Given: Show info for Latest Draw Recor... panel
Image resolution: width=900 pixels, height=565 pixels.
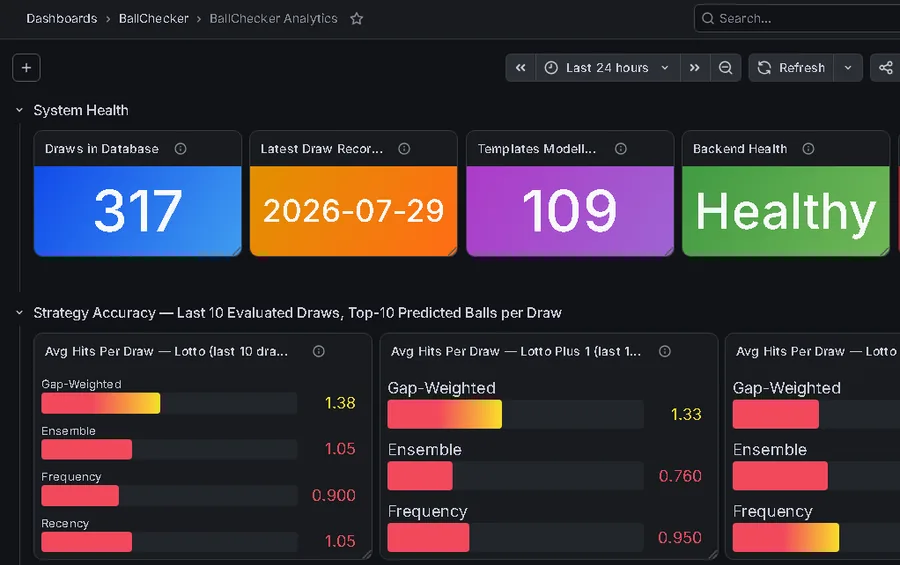Looking at the screenshot, I should tap(404, 149).
